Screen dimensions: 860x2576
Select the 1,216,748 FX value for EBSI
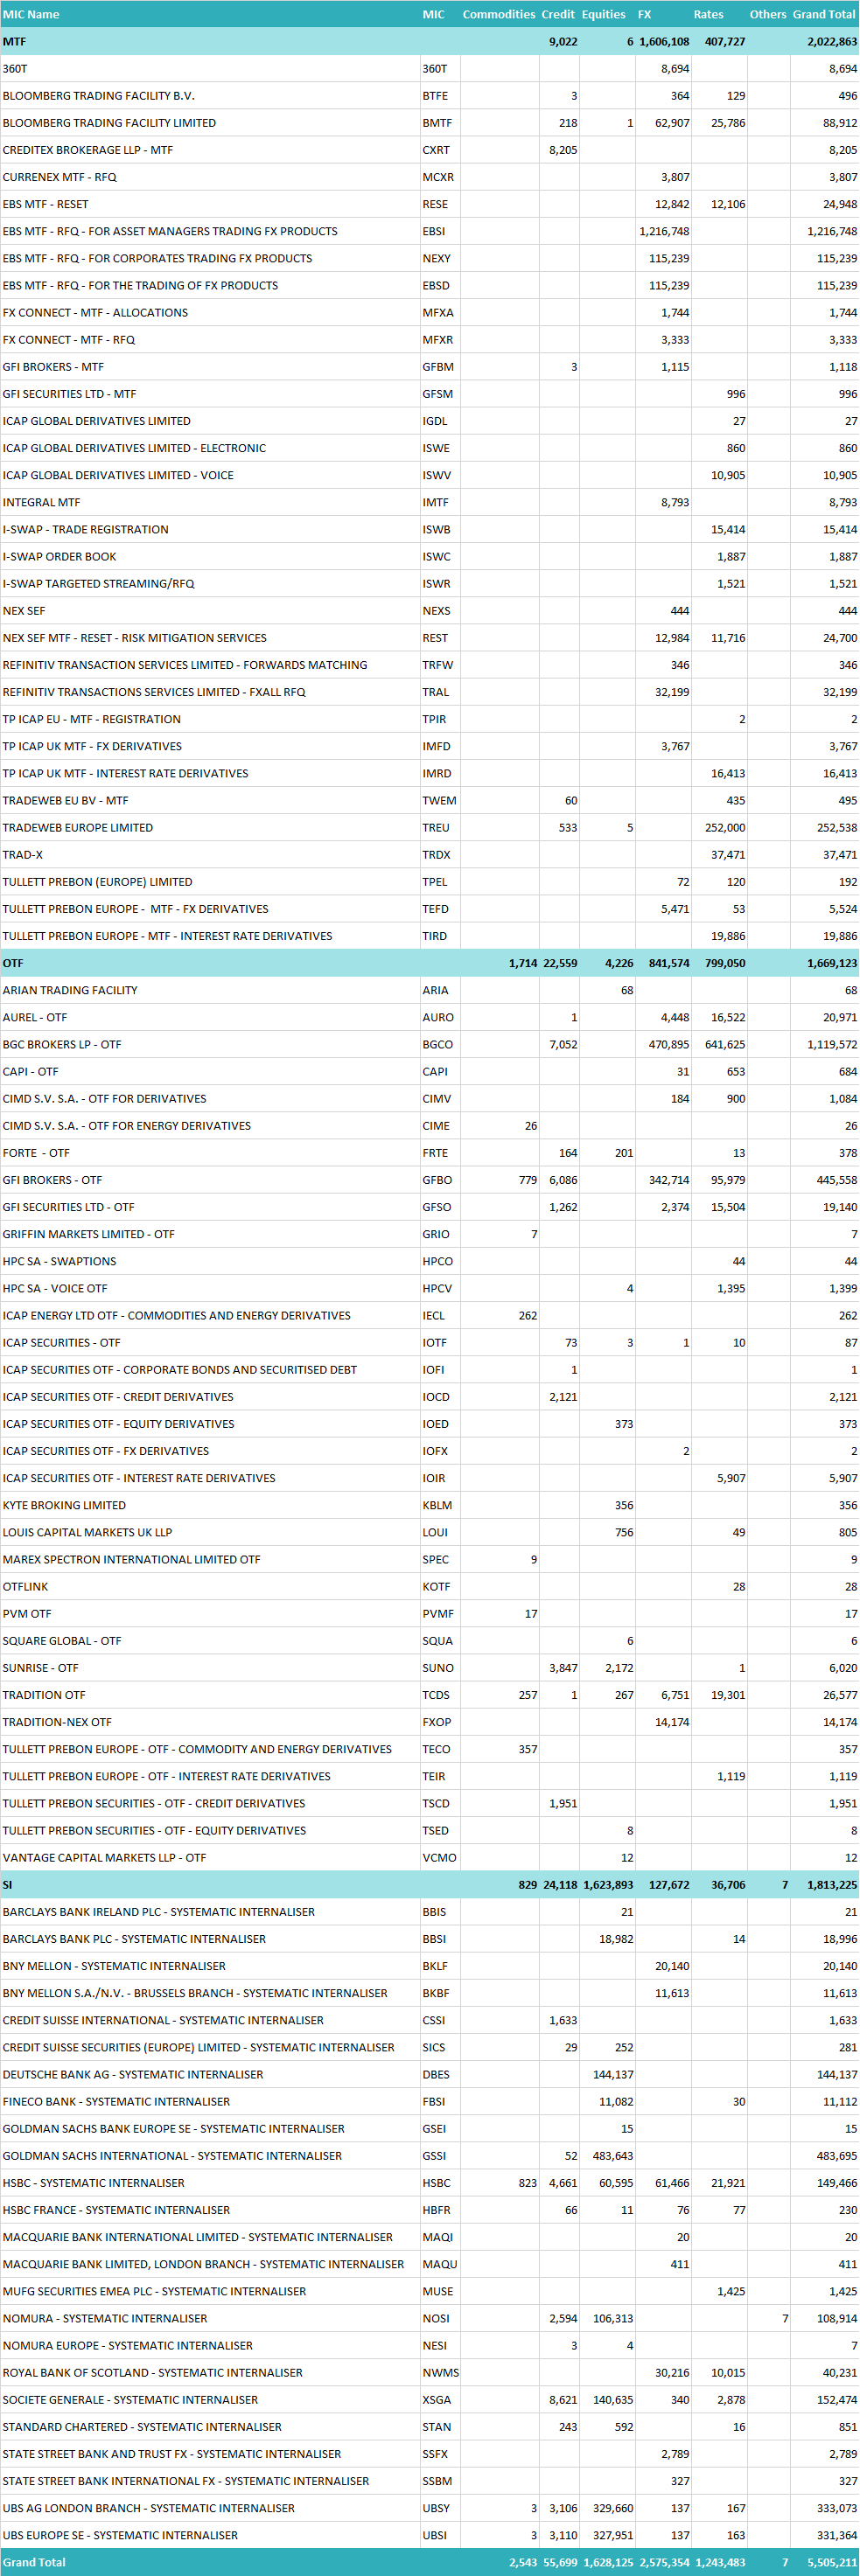[664, 231]
